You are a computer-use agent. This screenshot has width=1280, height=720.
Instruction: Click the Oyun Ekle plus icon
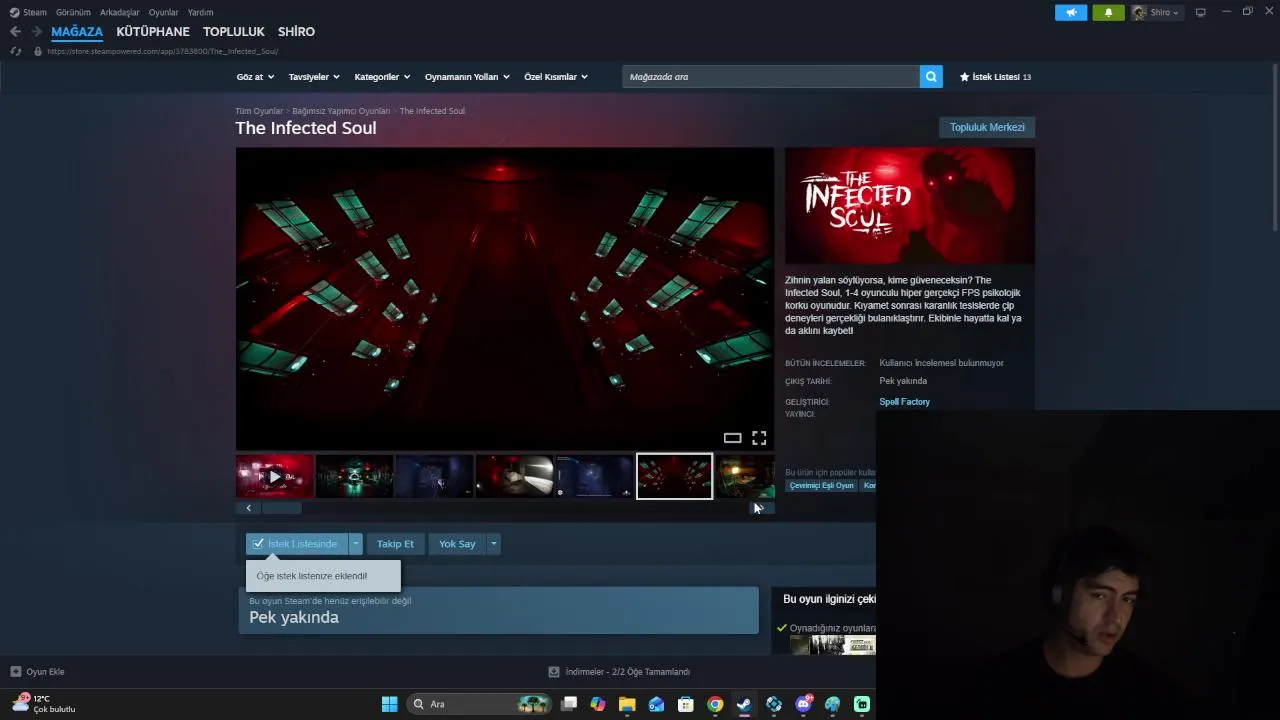[15, 672]
